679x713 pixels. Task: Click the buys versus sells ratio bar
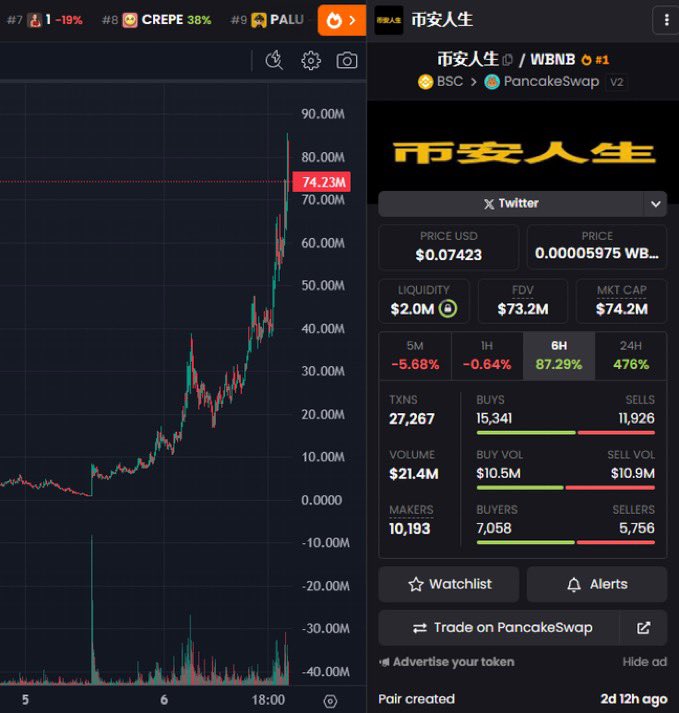click(566, 433)
